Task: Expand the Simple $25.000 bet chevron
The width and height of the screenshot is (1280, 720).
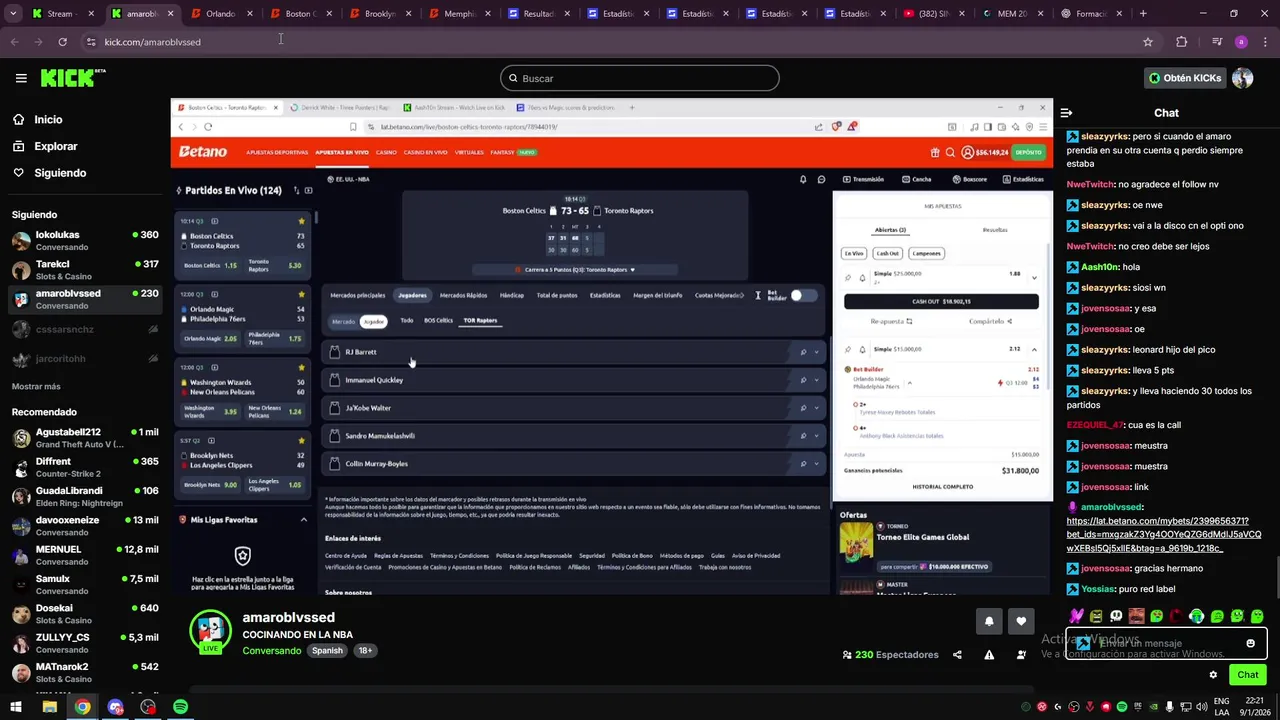Action: [x=1034, y=277]
